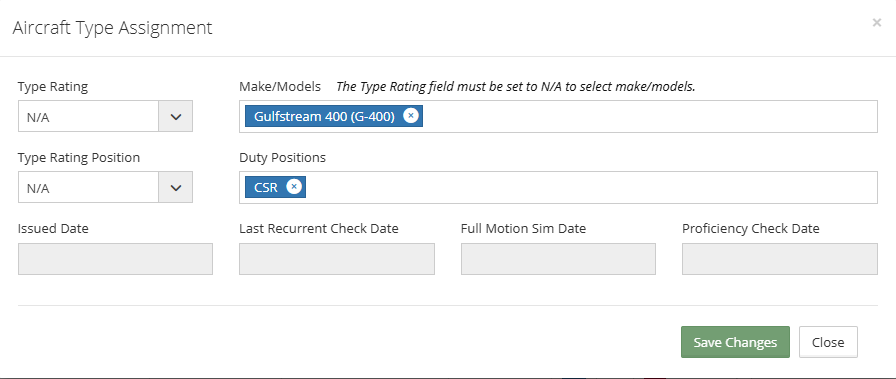Screen dimensions: 896x379
Task: Click the Gulfstream 400 (G-400) tag label
Action: pos(324,117)
